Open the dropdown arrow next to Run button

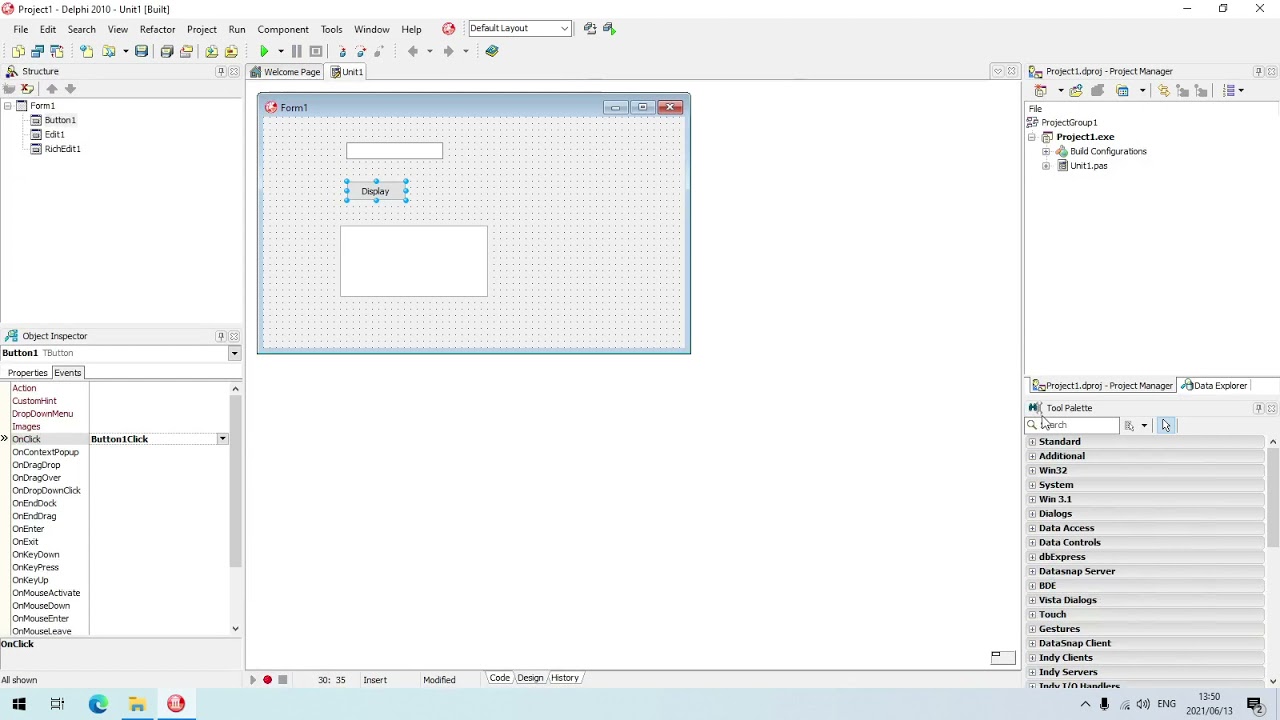[281, 51]
